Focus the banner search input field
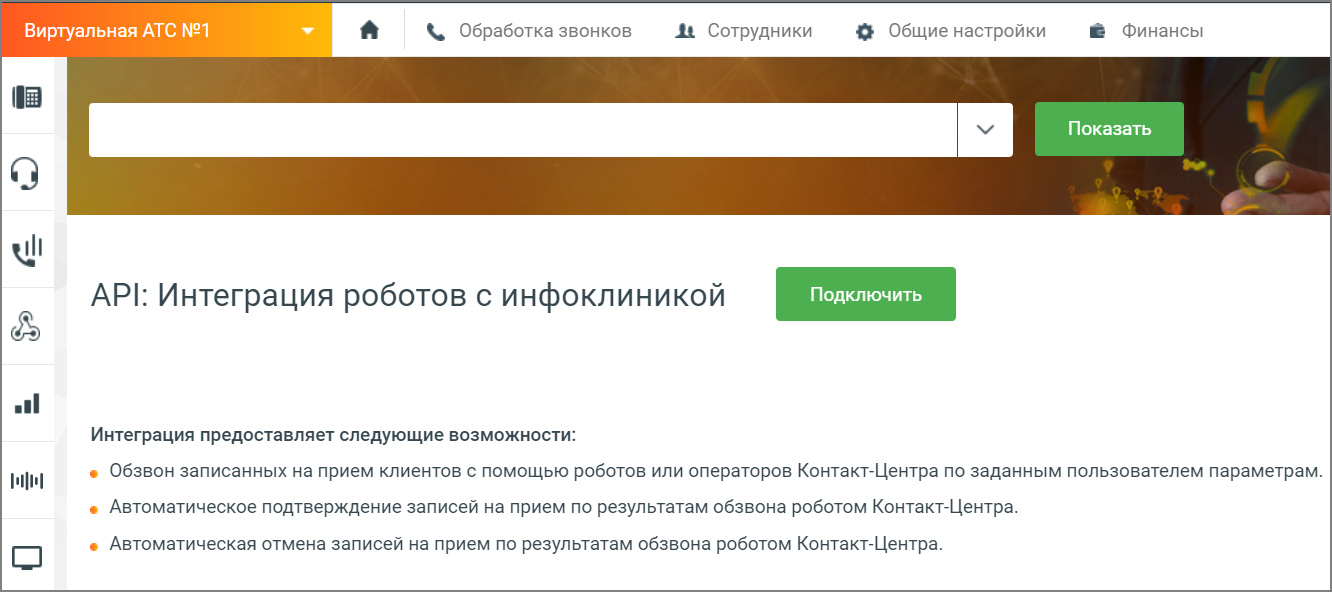This screenshot has width=1332, height=592. point(523,130)
